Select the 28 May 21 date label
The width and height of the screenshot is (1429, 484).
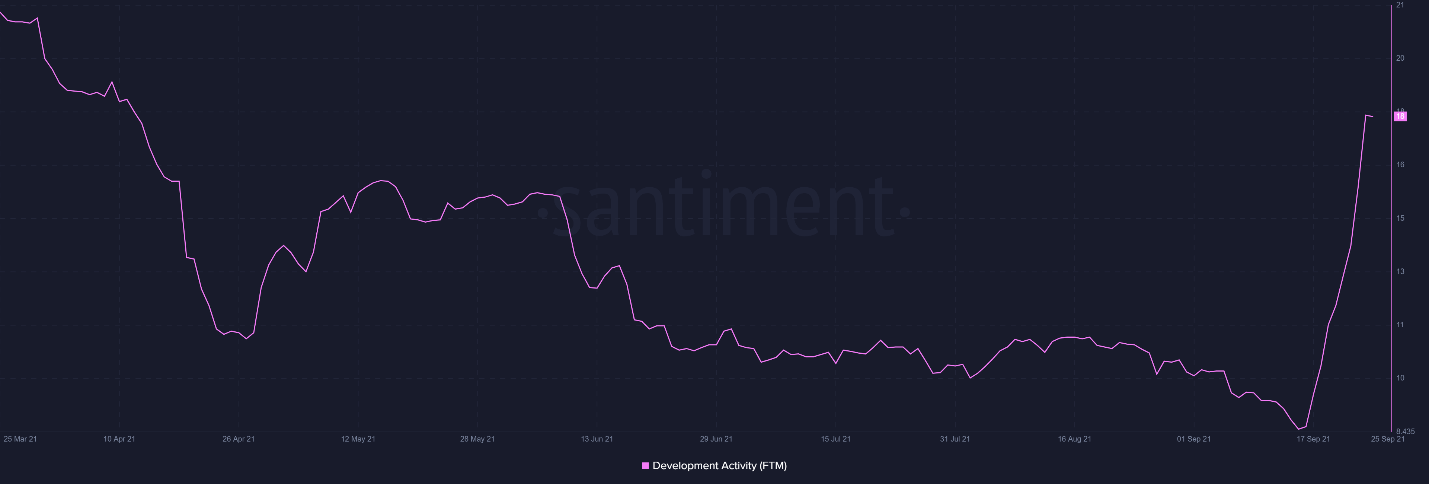tap(477, 439)
